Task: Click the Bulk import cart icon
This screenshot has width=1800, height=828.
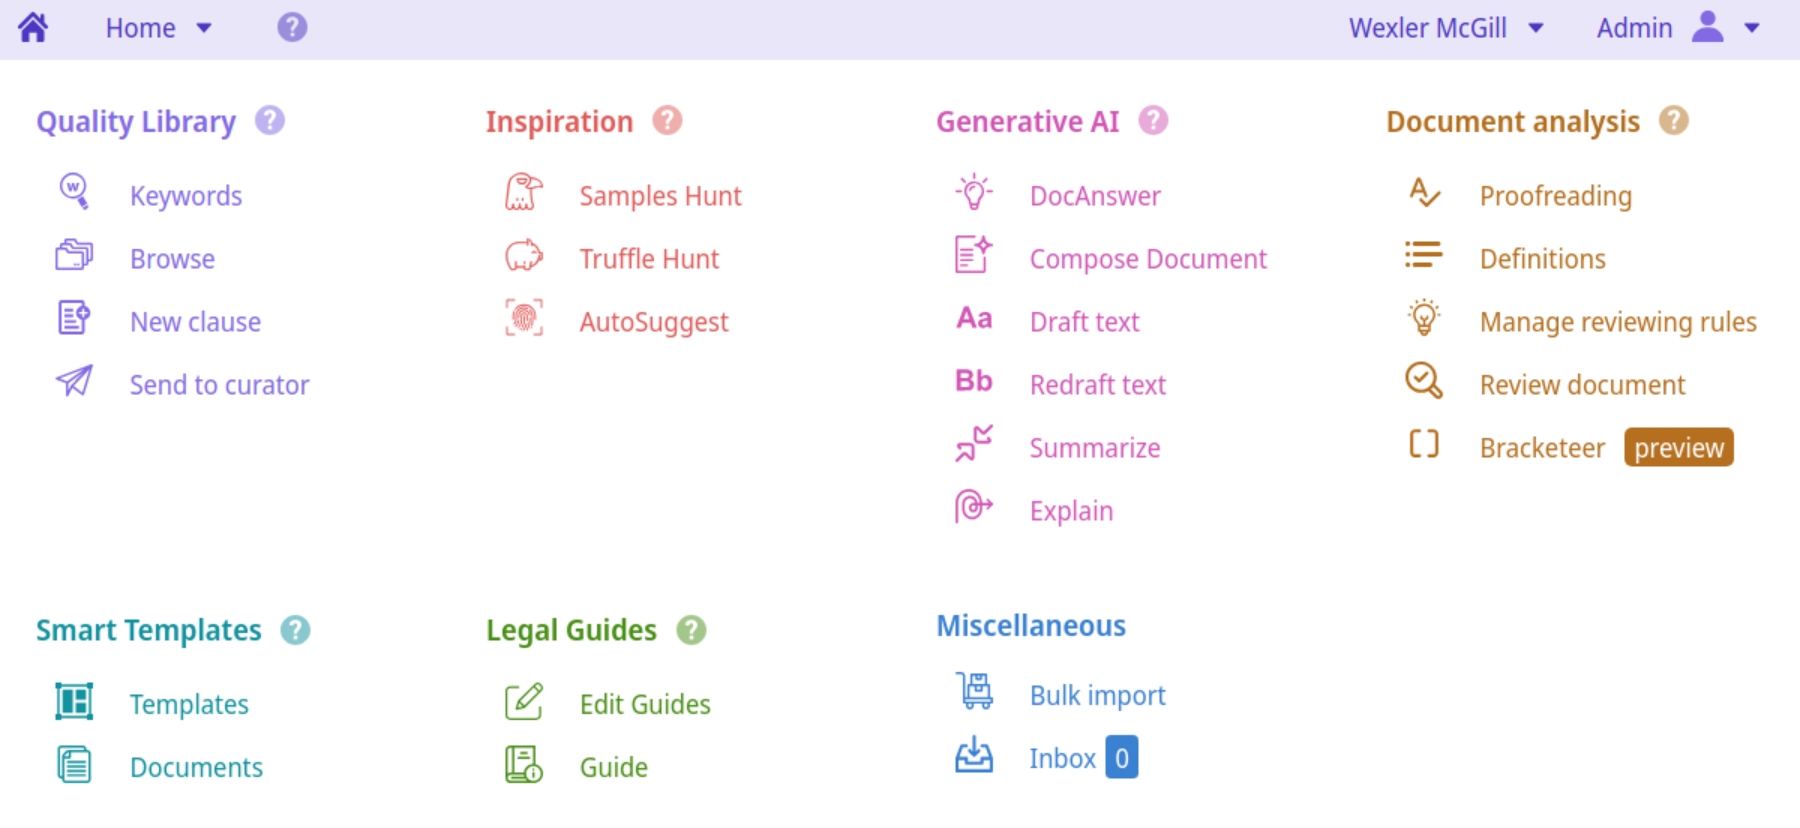Action: tap(974, 691)
